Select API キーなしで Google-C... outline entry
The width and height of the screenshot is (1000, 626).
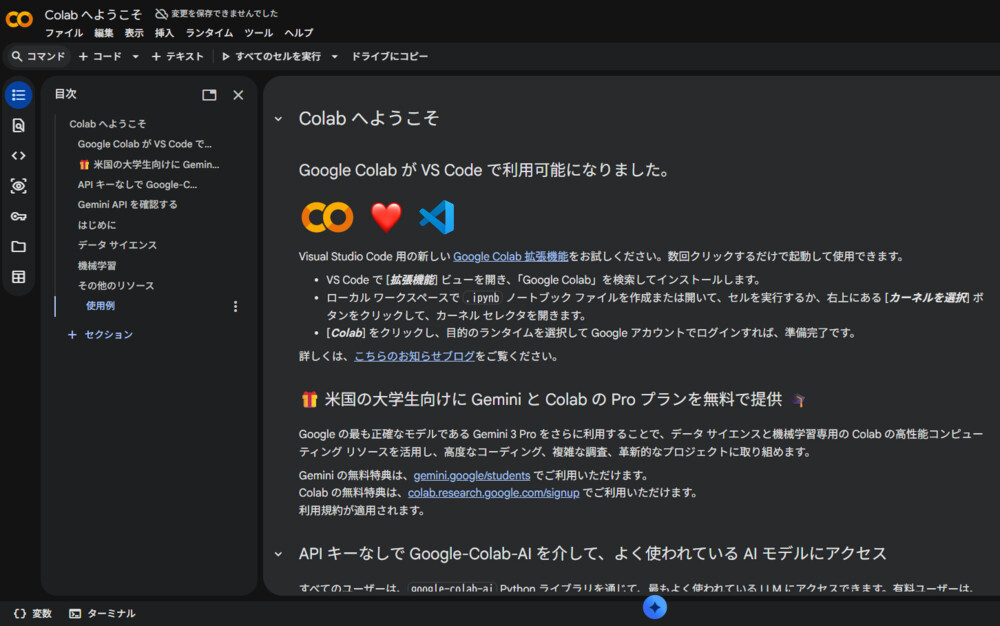pos(137,185)
